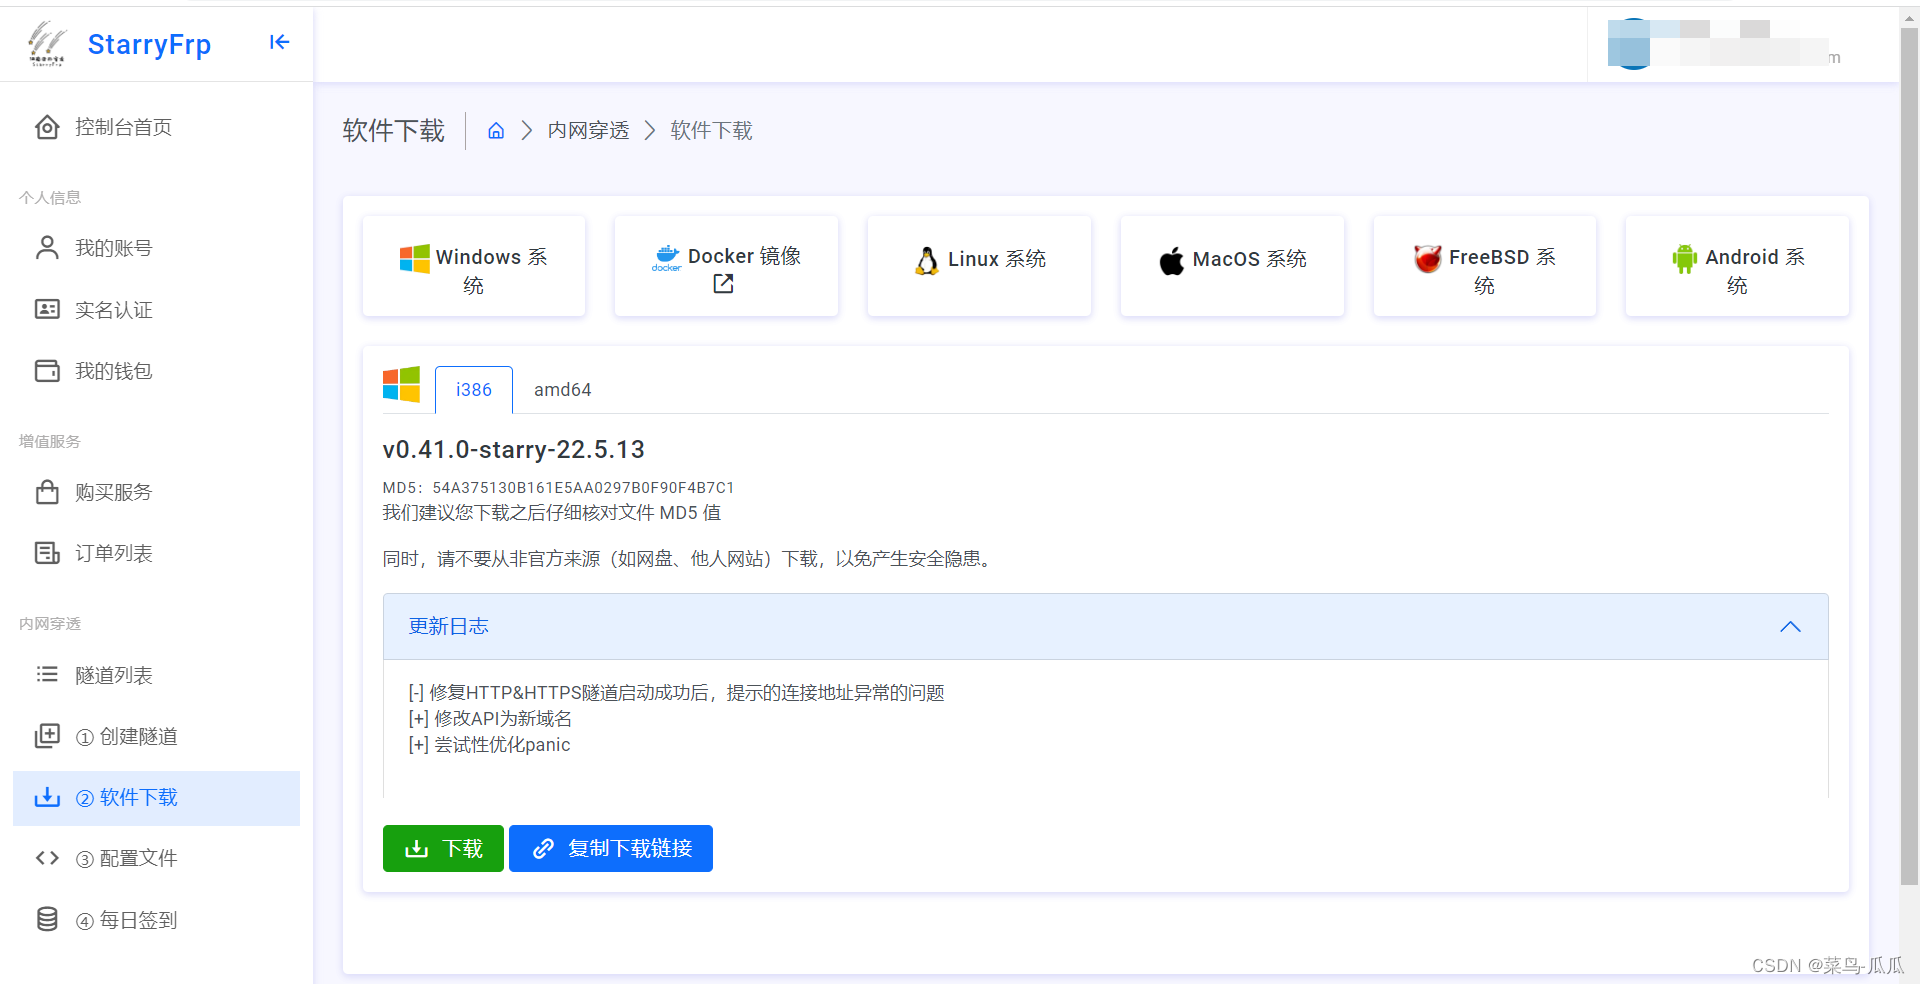Image resolution: width=1920 pixels, height=984 pixels.
Task: Click the user avatar in top bar
Action: click(1633, 44)
